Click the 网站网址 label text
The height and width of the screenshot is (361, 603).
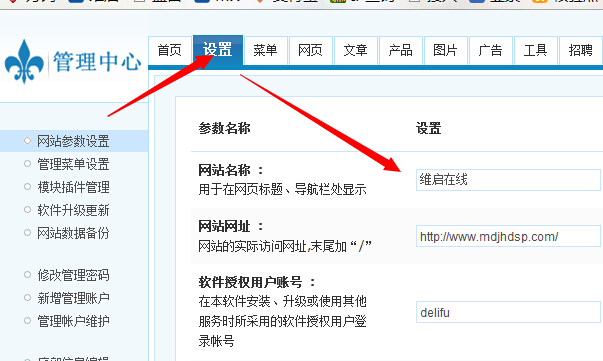[x=231, y=226]
